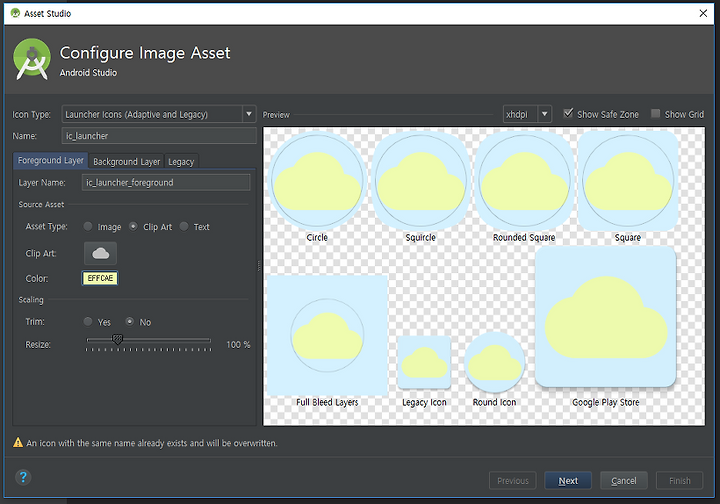Image resolution: width=720 pixels, height=504 pixels.
Task: Click the Previous button
Action: point(512,481)
